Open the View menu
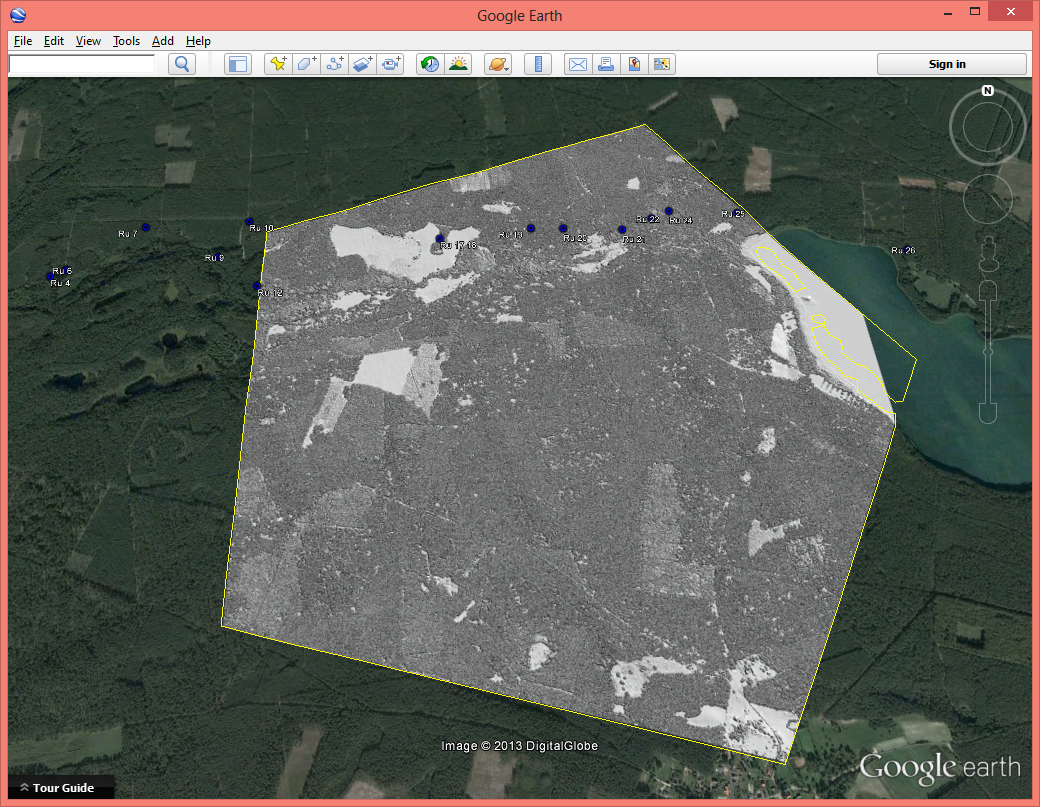This screenshot has width=1040, height=807. 88,41
